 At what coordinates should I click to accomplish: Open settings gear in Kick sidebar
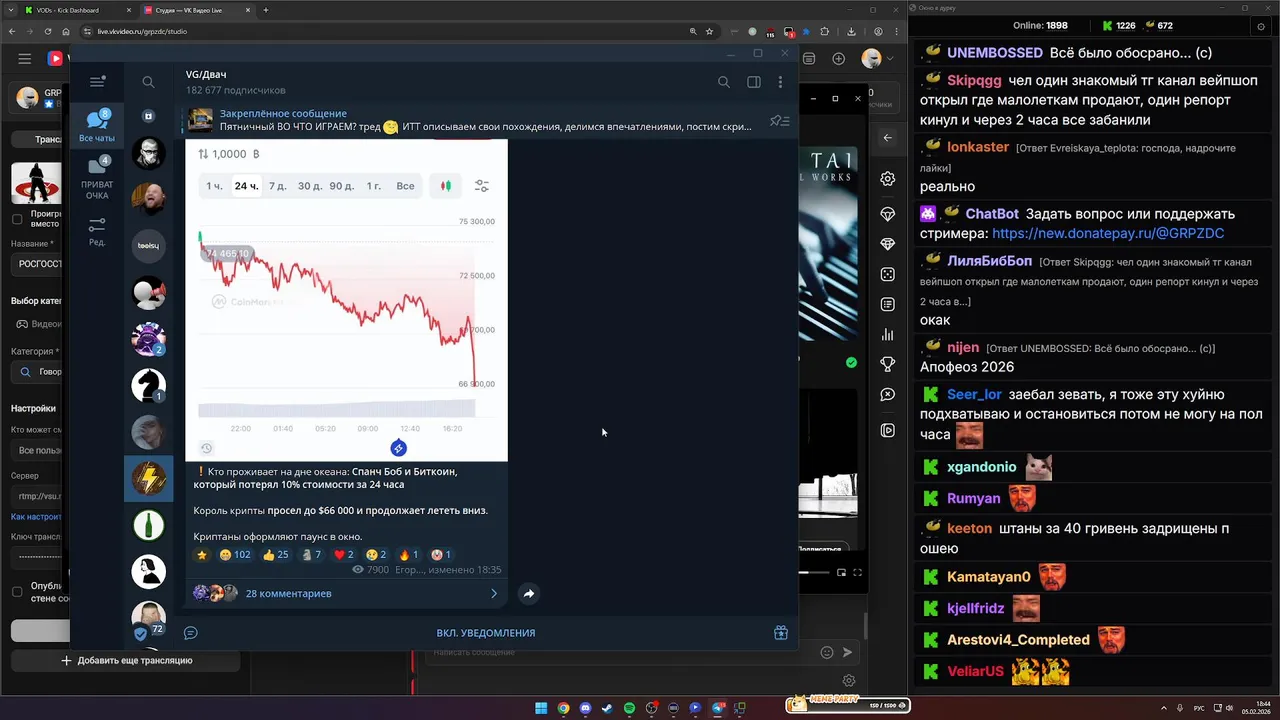(x=887, y=179)
